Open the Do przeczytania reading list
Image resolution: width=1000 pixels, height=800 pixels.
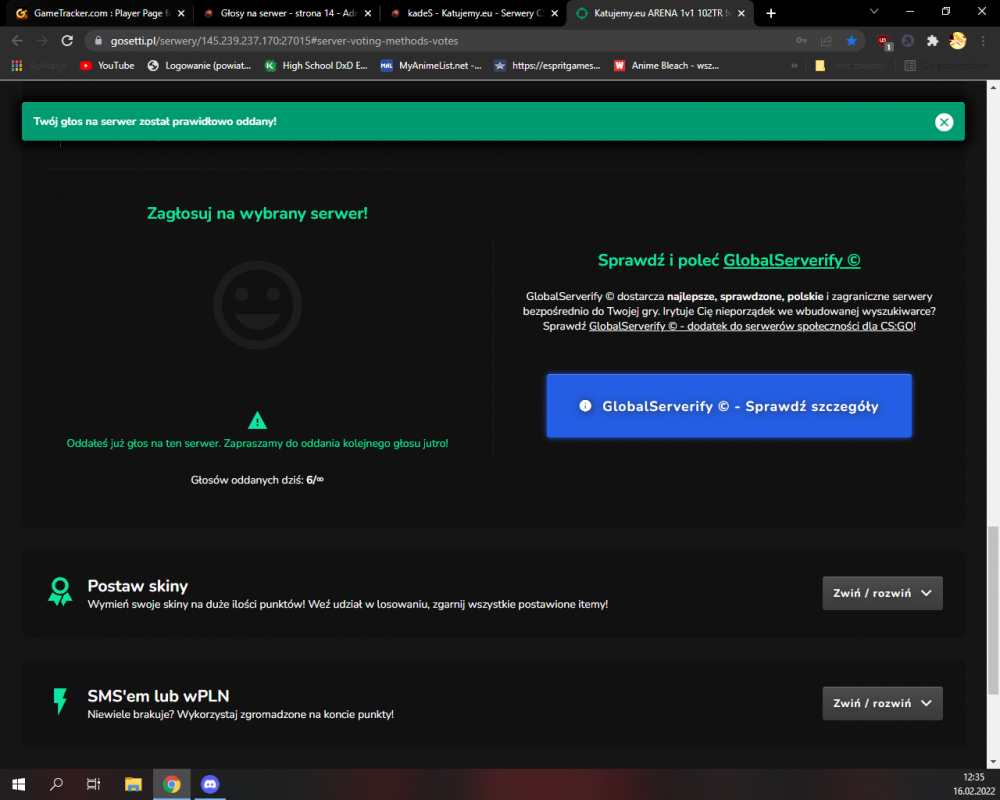tap(947, 66)
